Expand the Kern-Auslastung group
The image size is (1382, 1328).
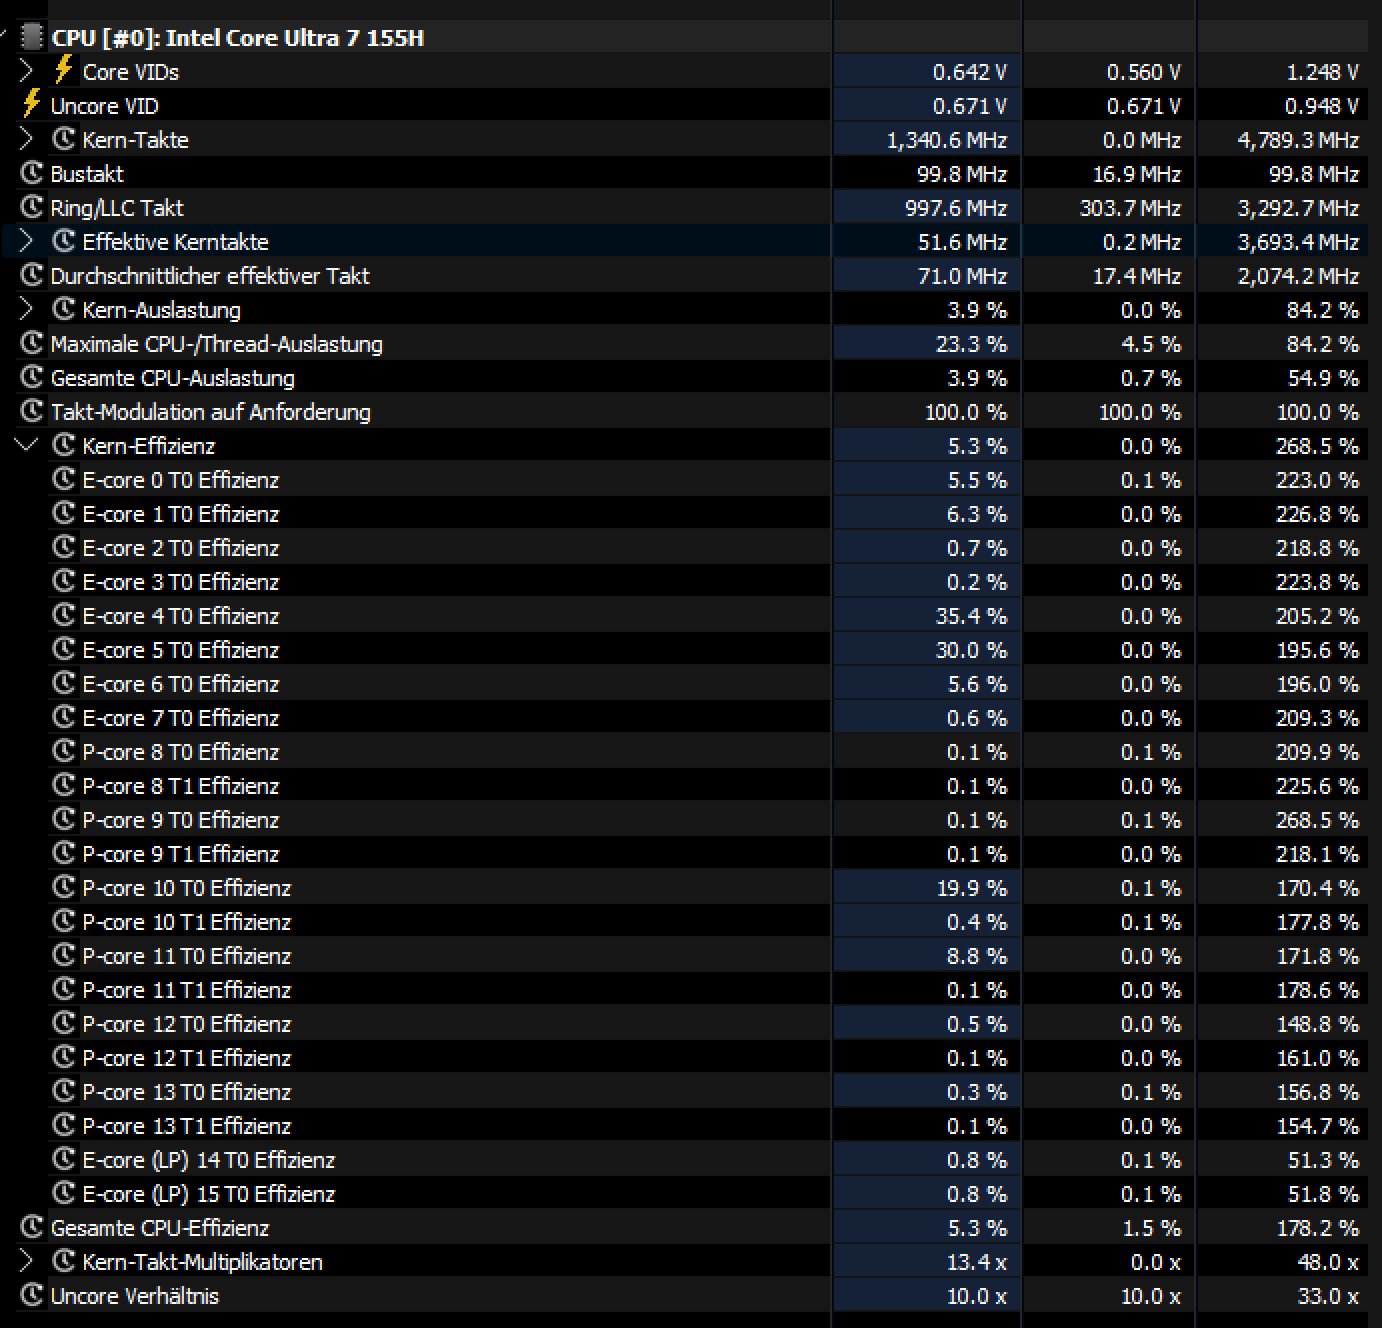pyautogui.click(x=27, y=309)
